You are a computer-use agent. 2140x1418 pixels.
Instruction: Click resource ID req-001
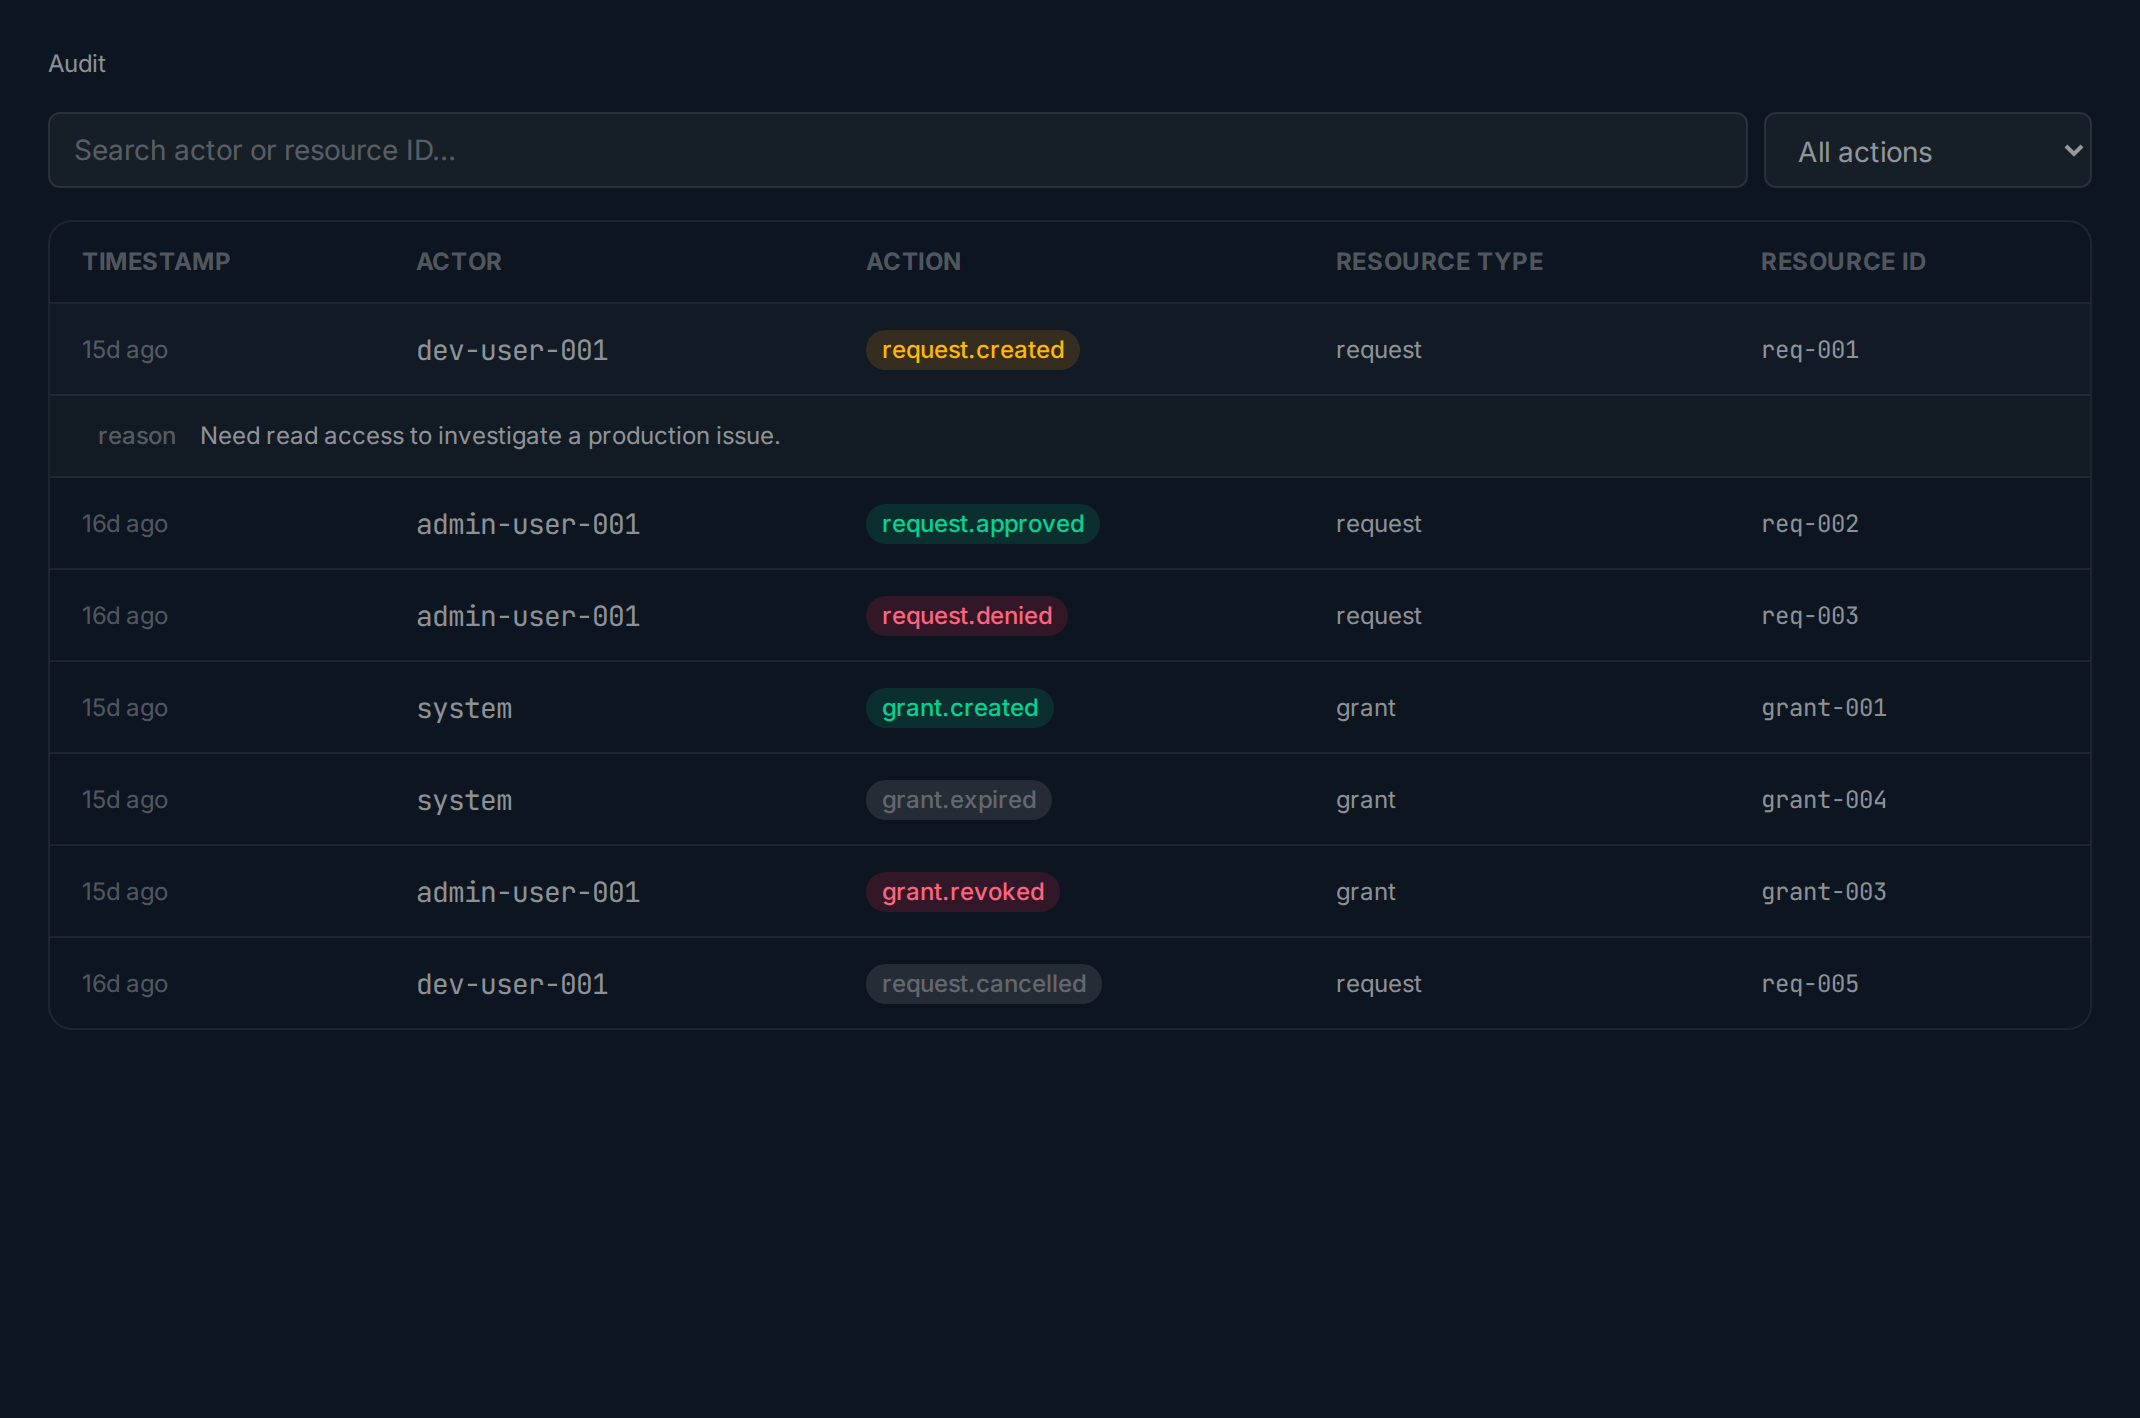(x=1809, y=350)
